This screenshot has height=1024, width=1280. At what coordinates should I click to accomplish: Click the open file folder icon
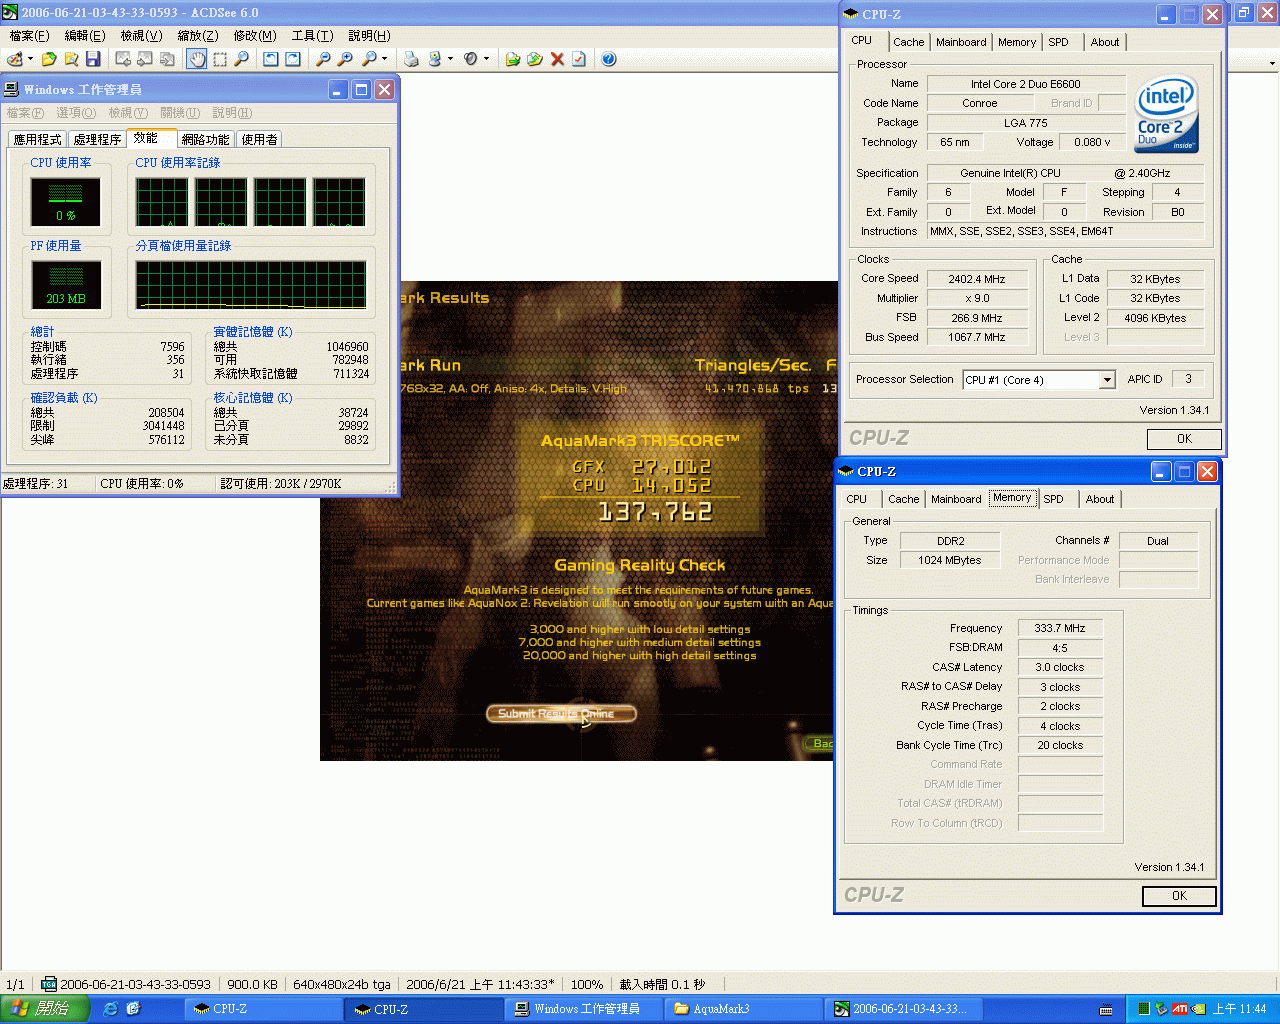(x=49, y=59)
